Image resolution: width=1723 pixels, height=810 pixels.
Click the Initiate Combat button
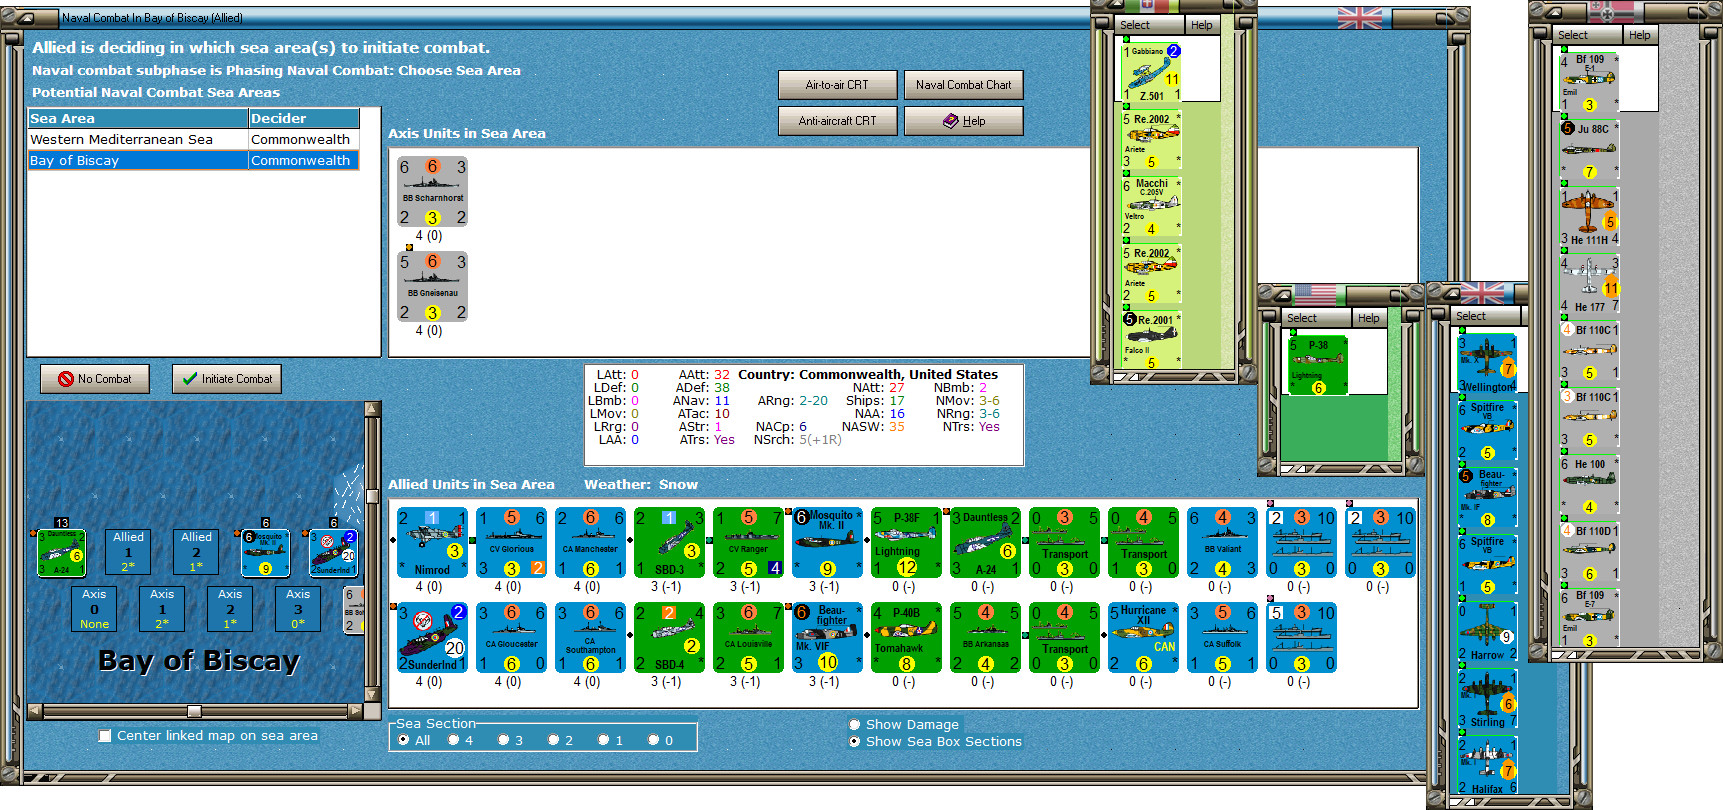click(227, 379)
